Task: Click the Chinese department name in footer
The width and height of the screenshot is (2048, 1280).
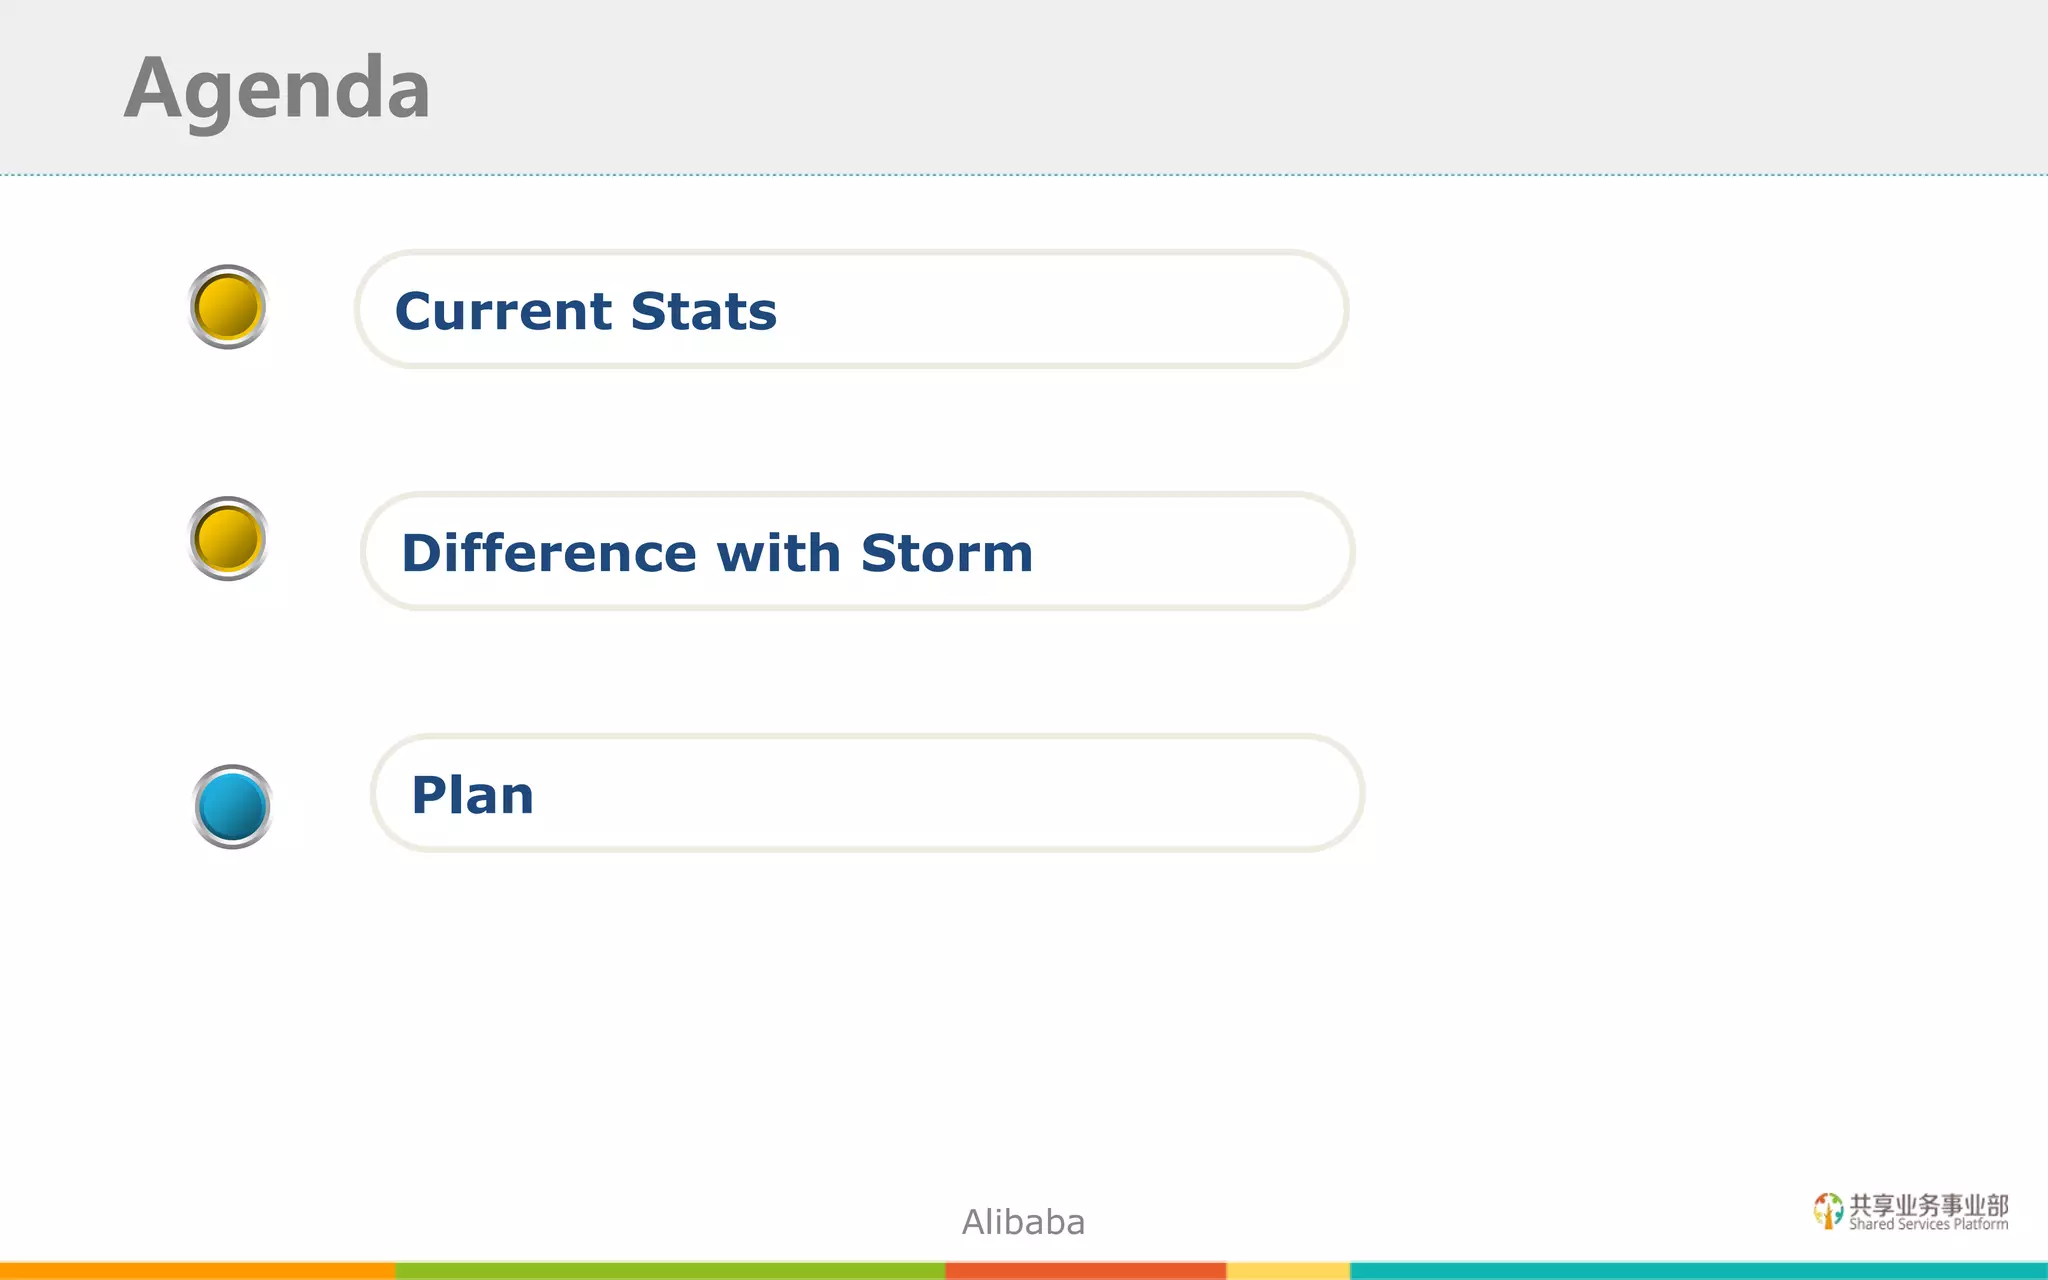Action: (1929, 1205)
